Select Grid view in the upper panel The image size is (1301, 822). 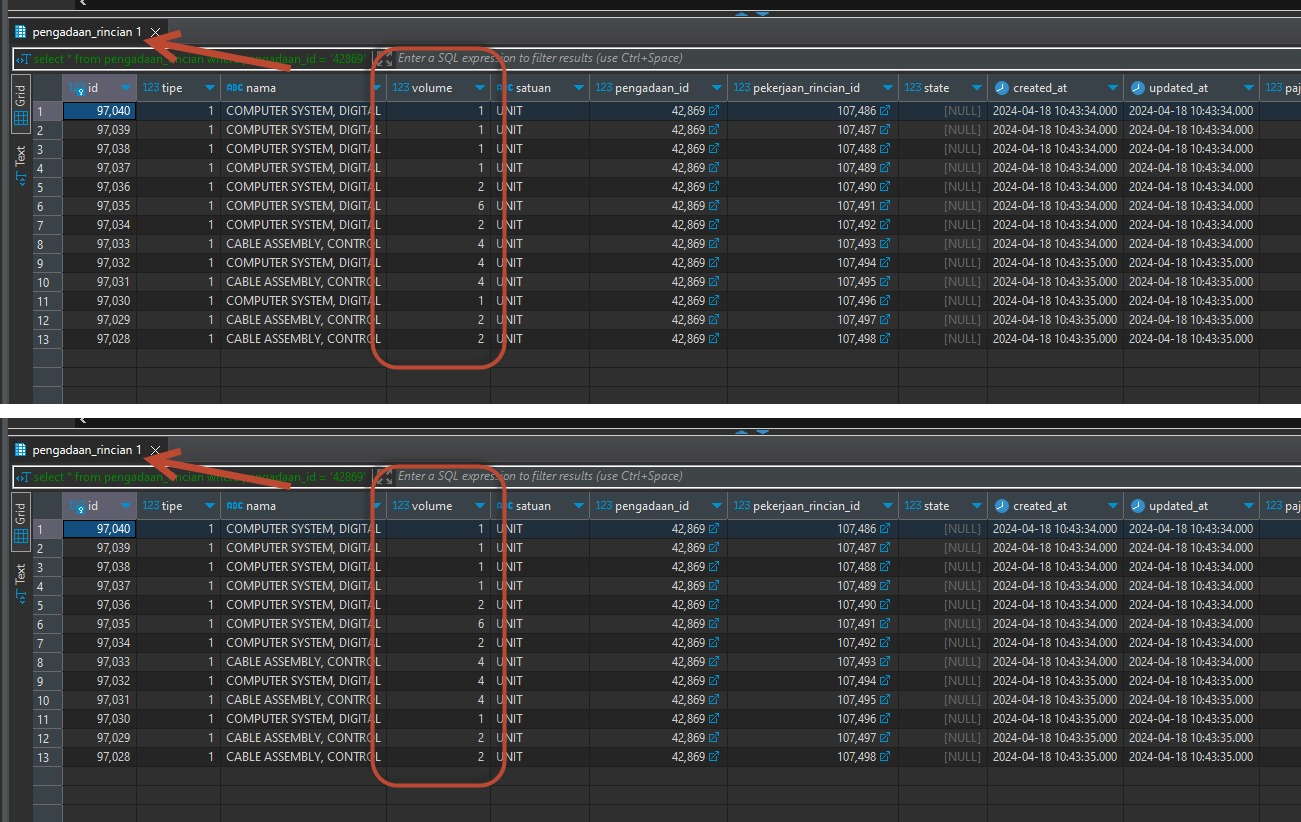[x=20, y=118]
